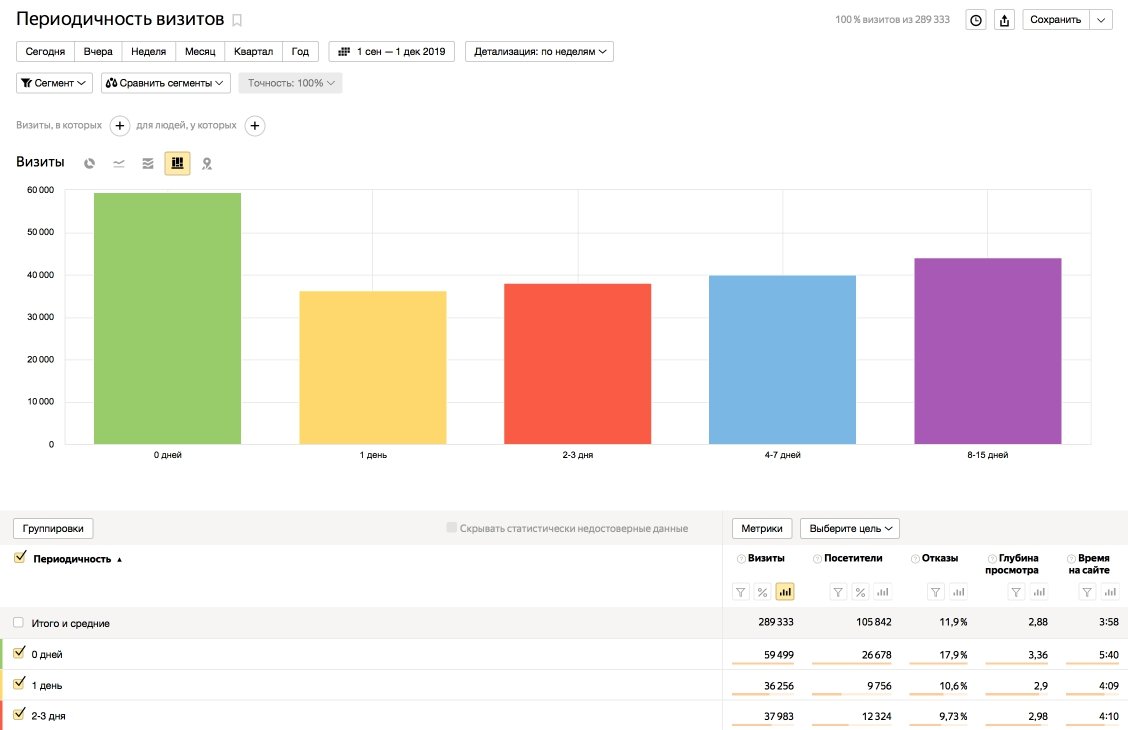Open the map chart view icon
The width and height of the screenshot is (1128, 730).
(x=207, y=163)
